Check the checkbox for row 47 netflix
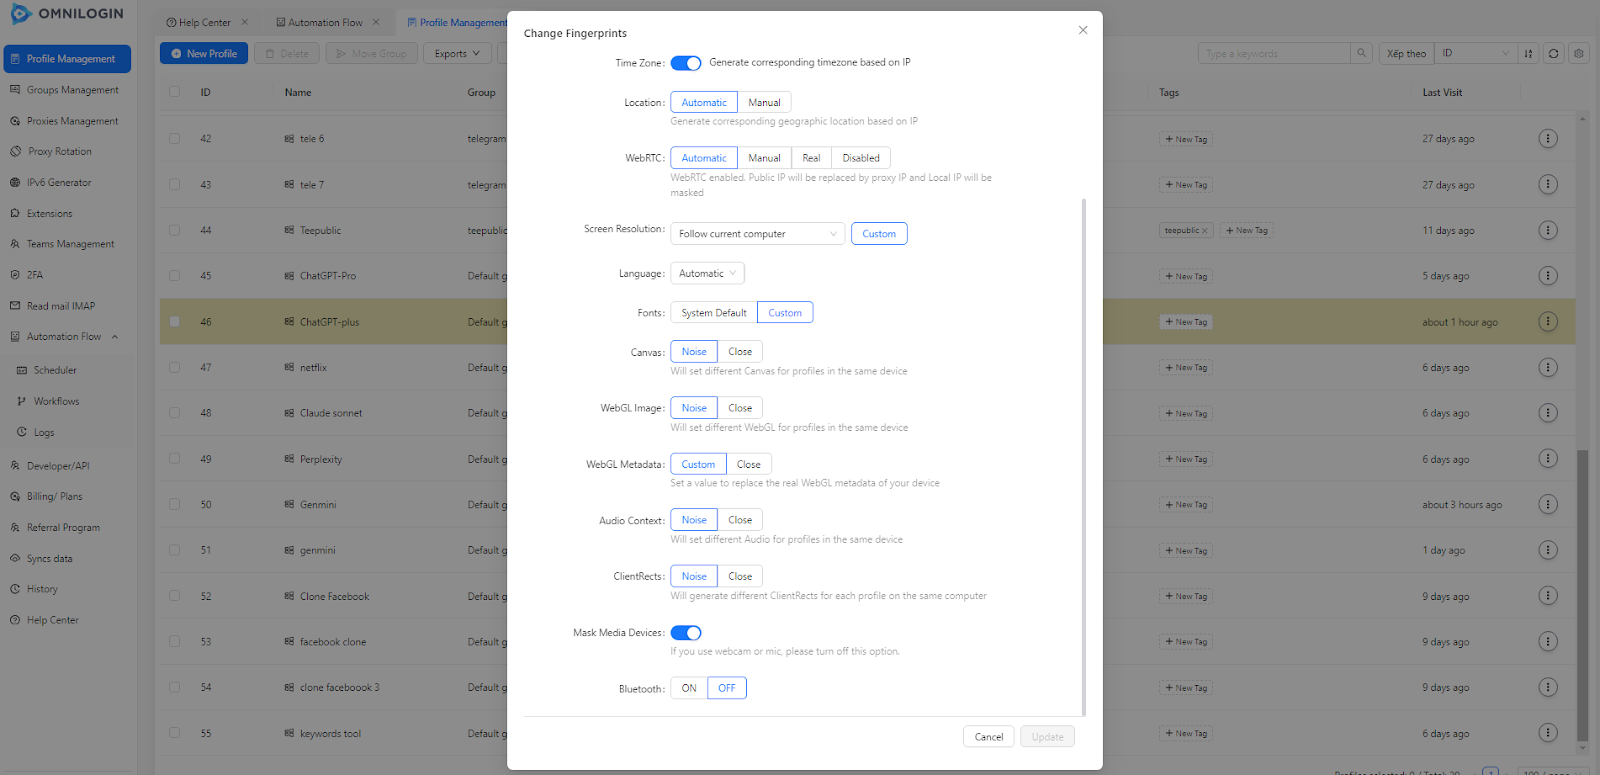Image resolution: width=1600 pixels, height=775 pixels. tap(175, 367)
